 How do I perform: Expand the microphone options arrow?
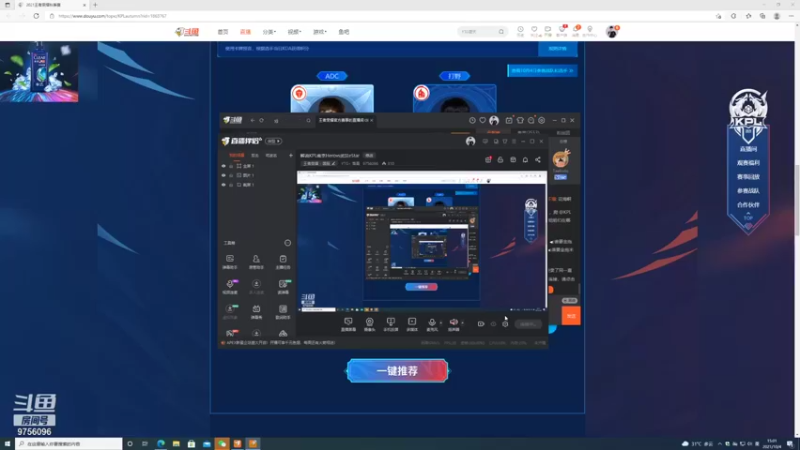[441, 322]
